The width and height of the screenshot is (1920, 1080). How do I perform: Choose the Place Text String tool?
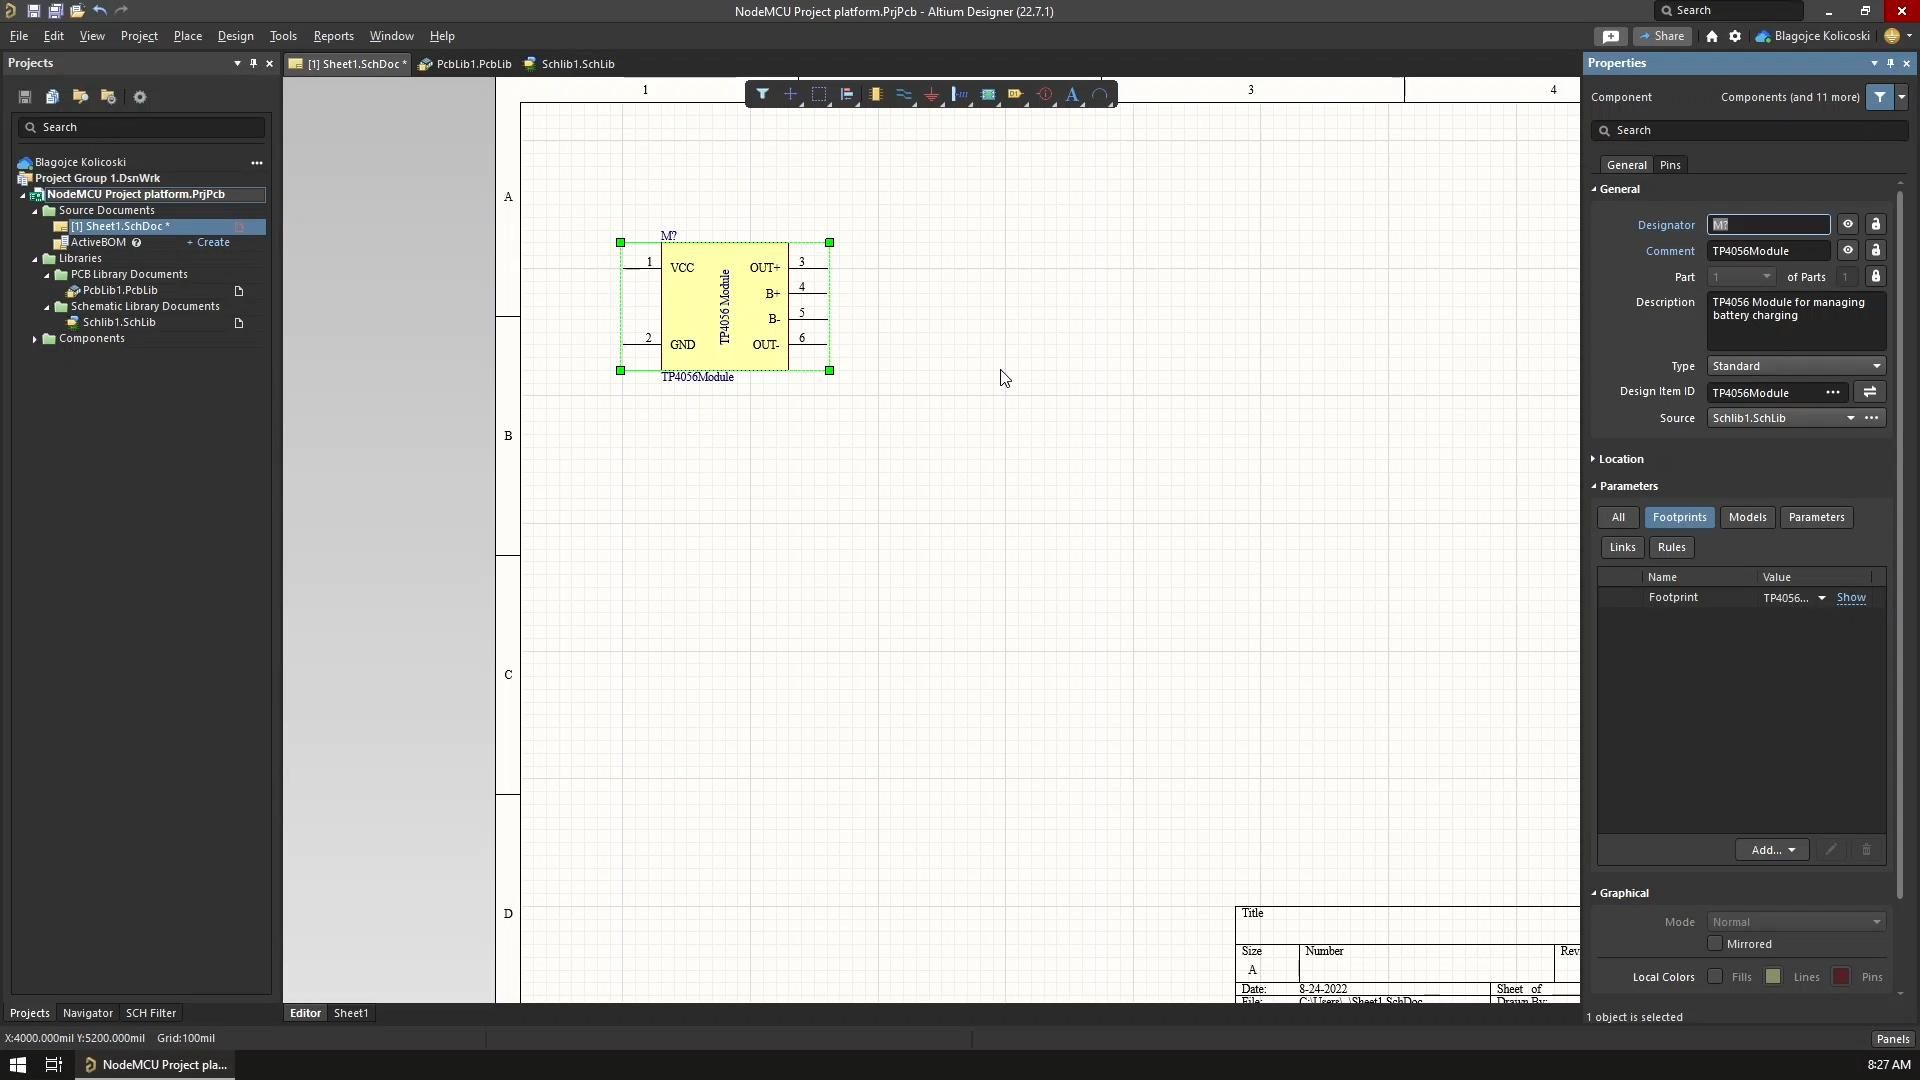point(1073,94)
